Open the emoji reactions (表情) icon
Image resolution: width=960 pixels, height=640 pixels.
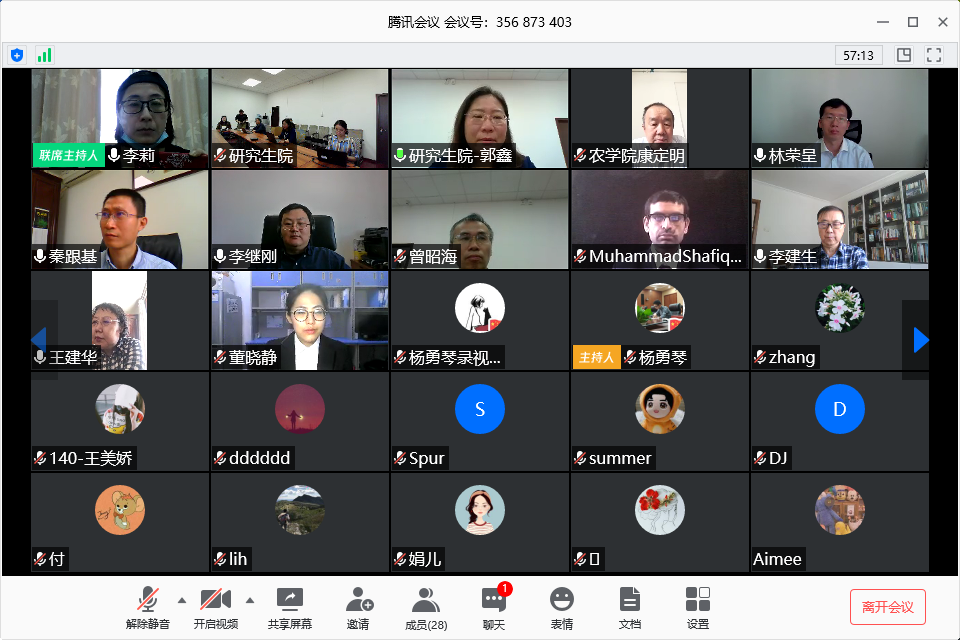pyautogui.click(x=561, y=608)
